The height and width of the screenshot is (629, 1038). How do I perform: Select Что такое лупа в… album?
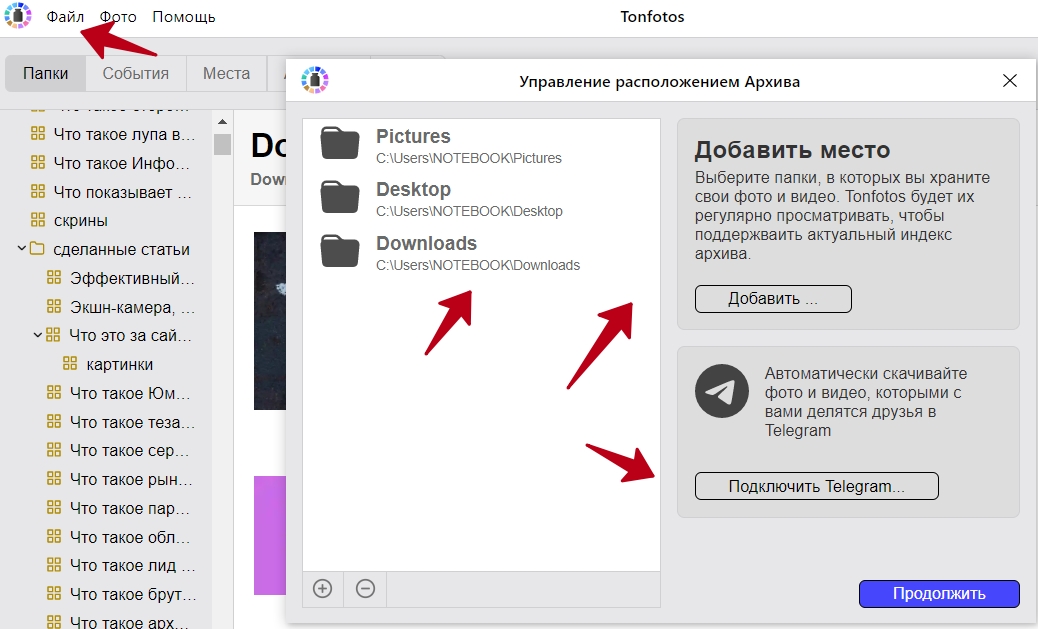pyautogui.click(x=124, y=134)
